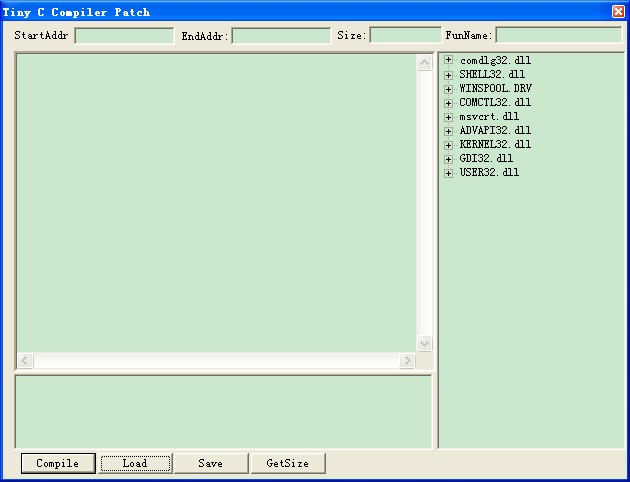Focus the FunName input field
The image size is (630, 482).
coord(559,35)
